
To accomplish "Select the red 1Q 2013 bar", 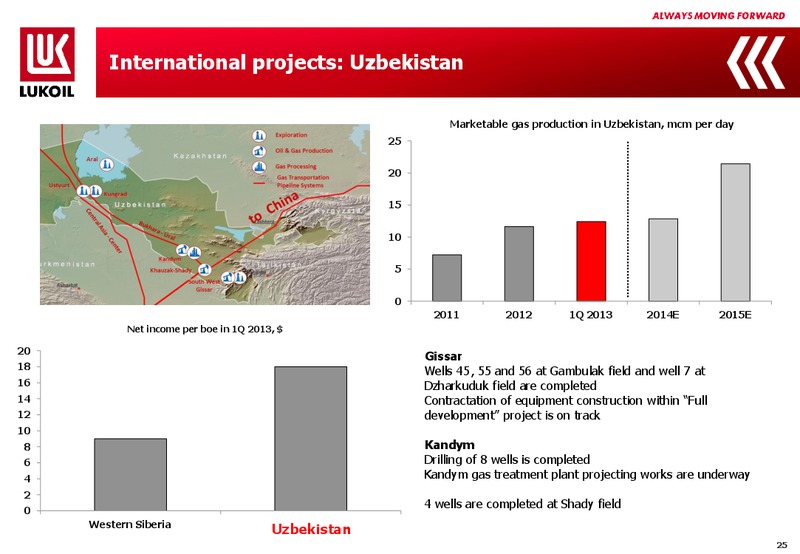I will tap(591, 261).
